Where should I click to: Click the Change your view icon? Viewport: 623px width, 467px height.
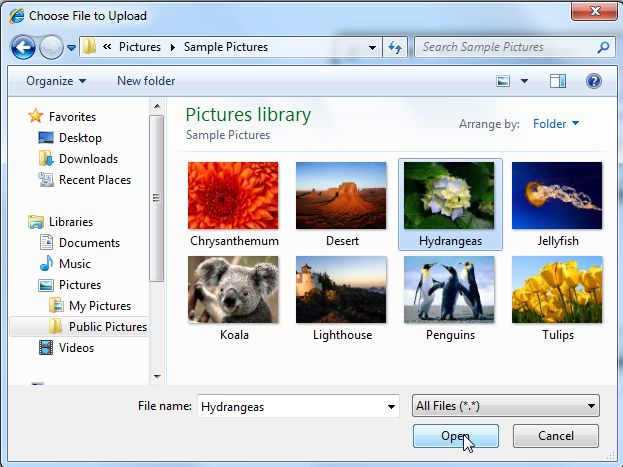click(x=503, y=81)
